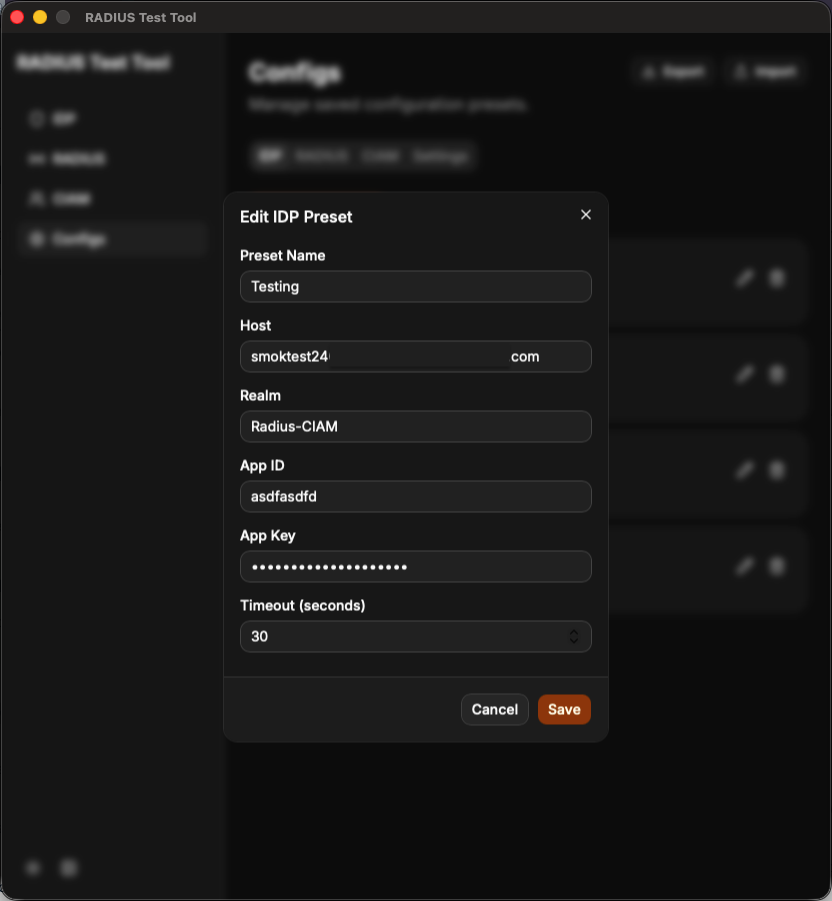The image size is (832, 901).
Task: Increment the Timeout with the up arrow
Action: click(573, 632)
